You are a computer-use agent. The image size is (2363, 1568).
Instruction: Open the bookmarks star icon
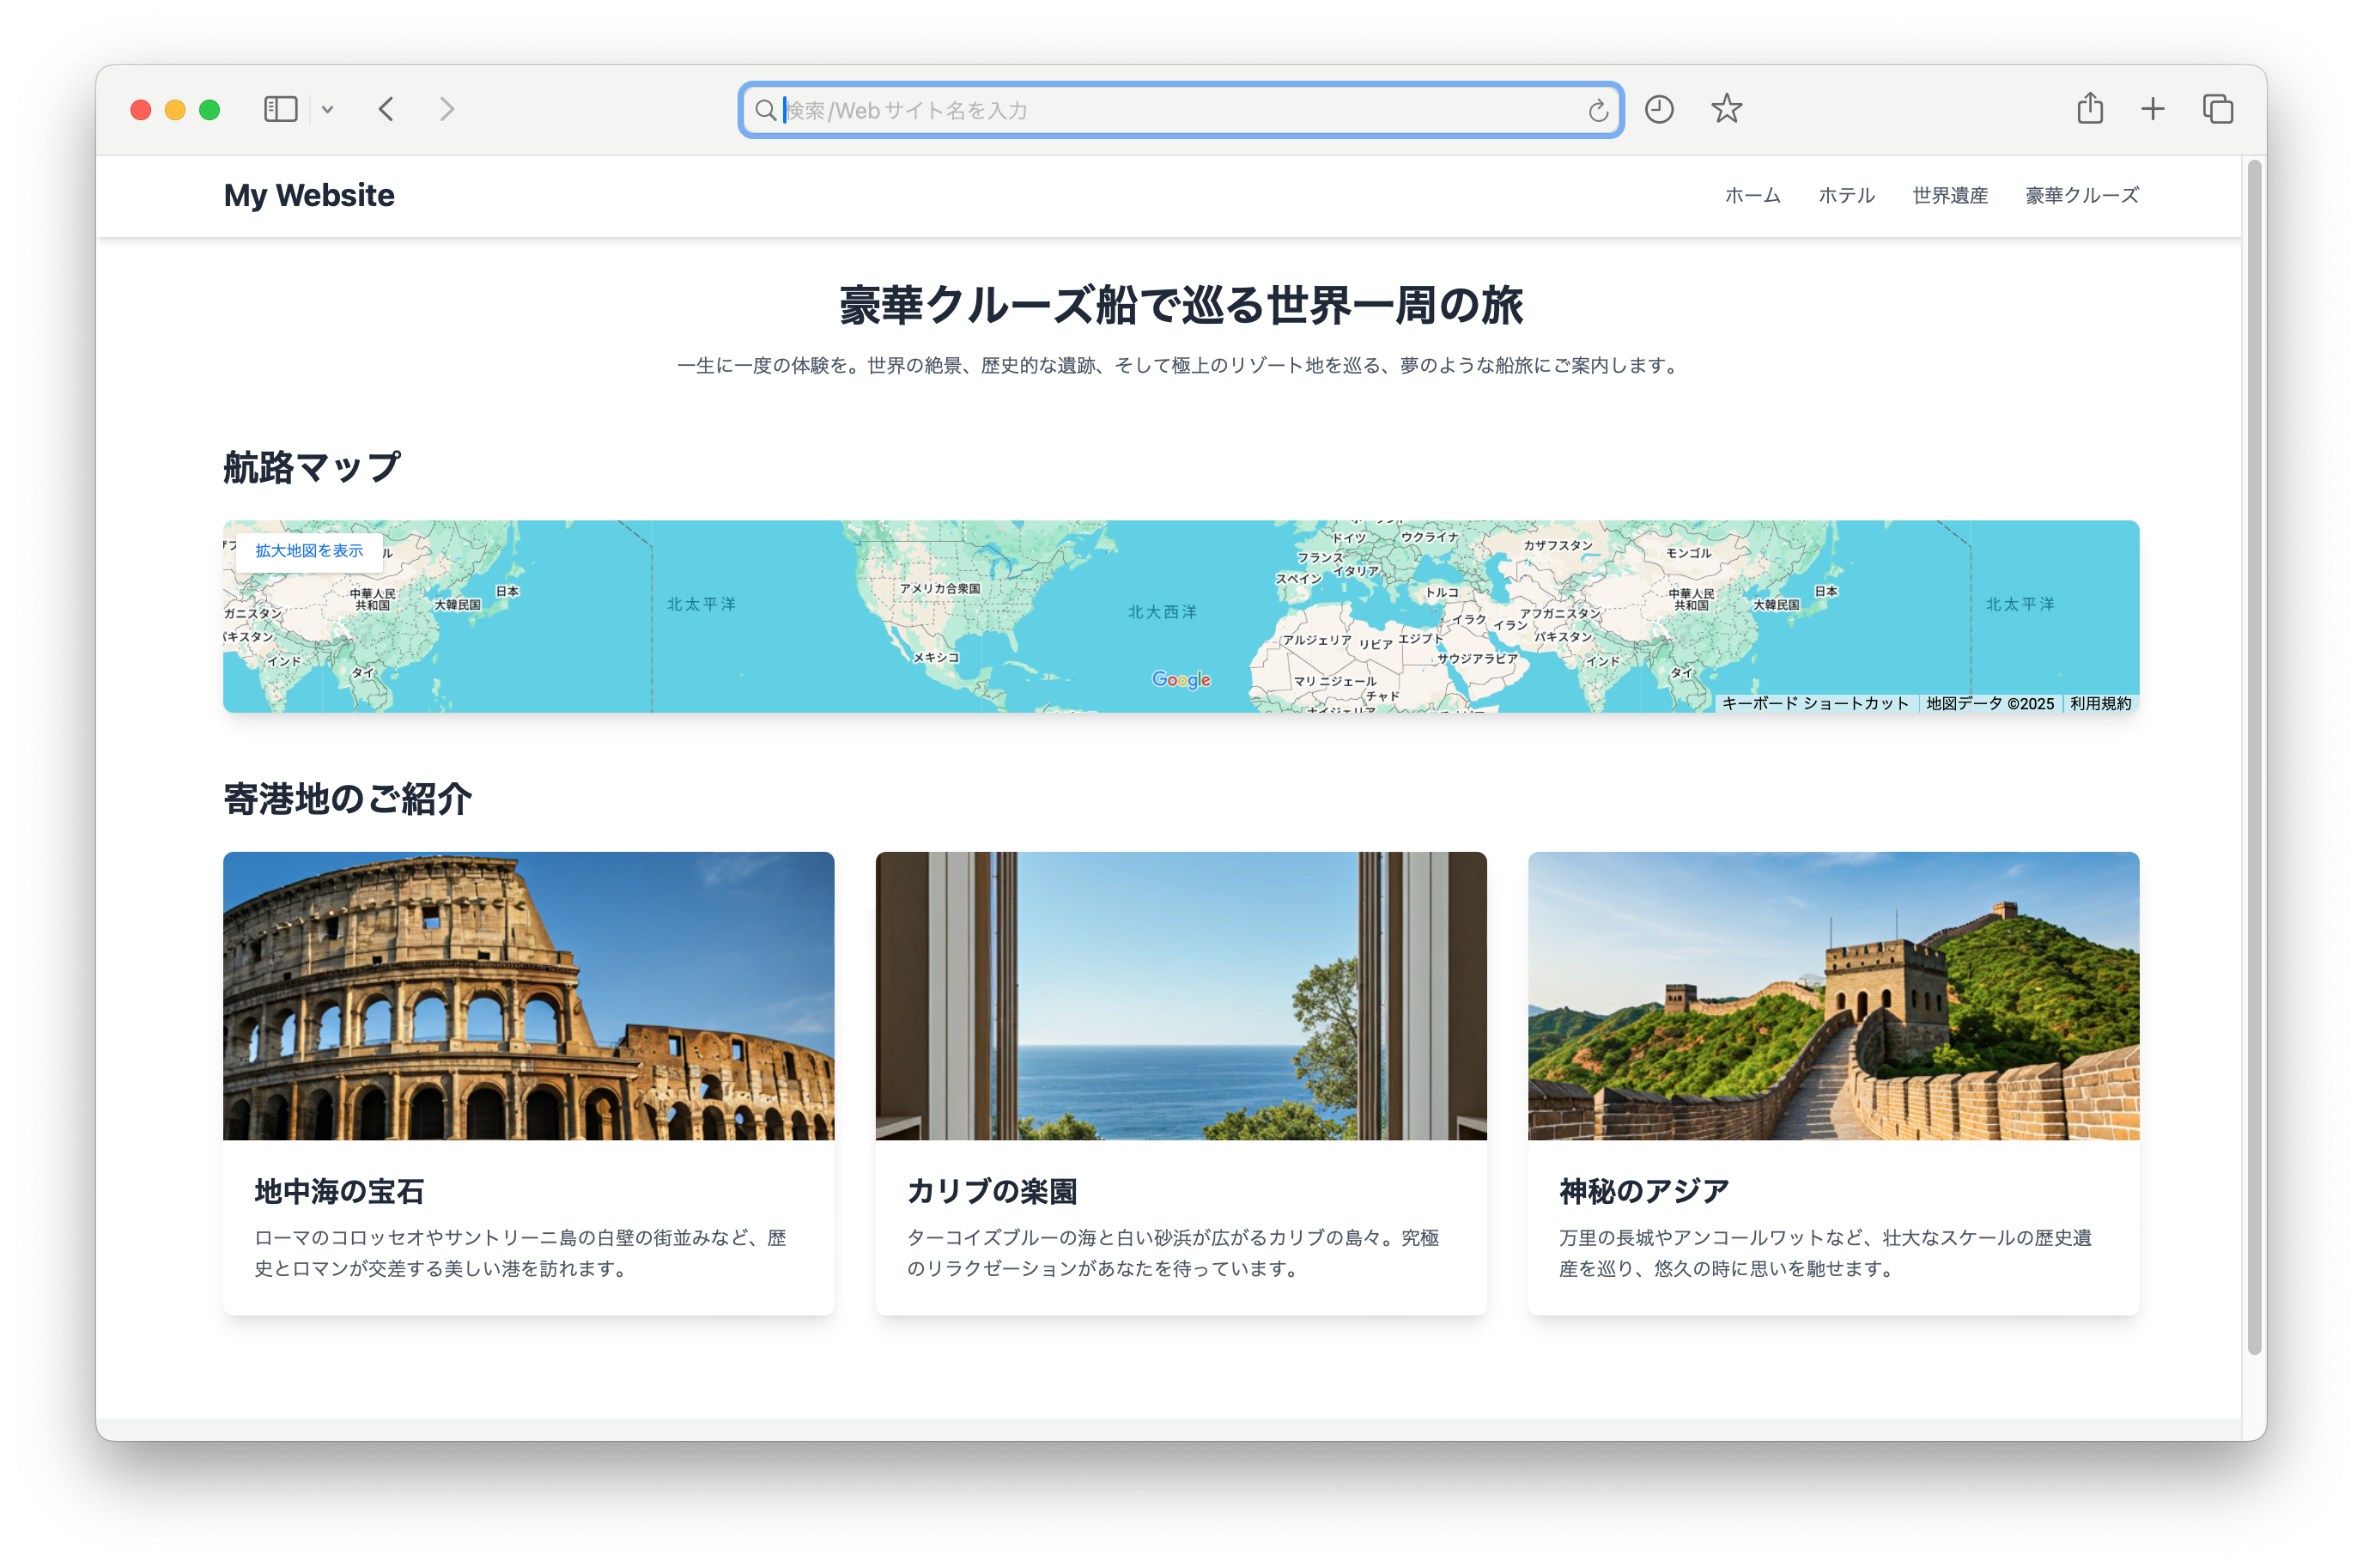(x=1725, y=109)
